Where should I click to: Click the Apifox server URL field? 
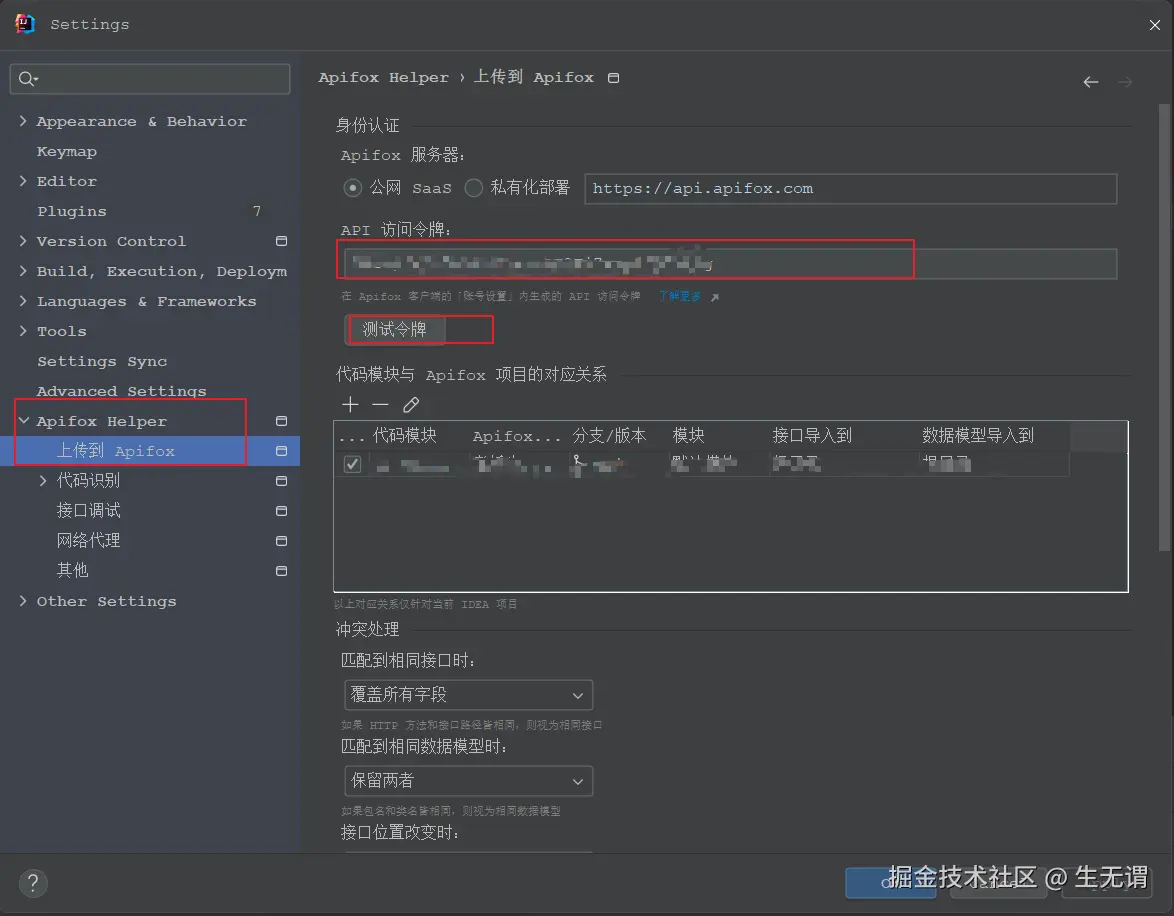point(851,189)
